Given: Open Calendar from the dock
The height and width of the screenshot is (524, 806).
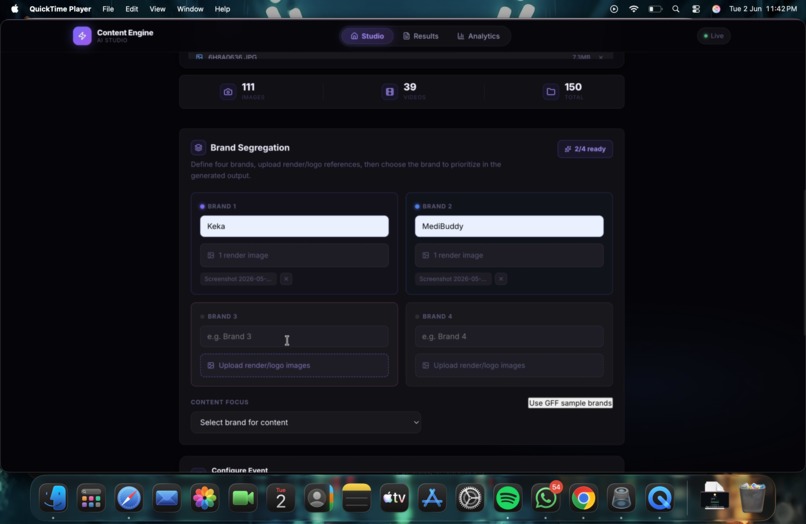Looking at the screenshot, I should (x=281, y=498).
